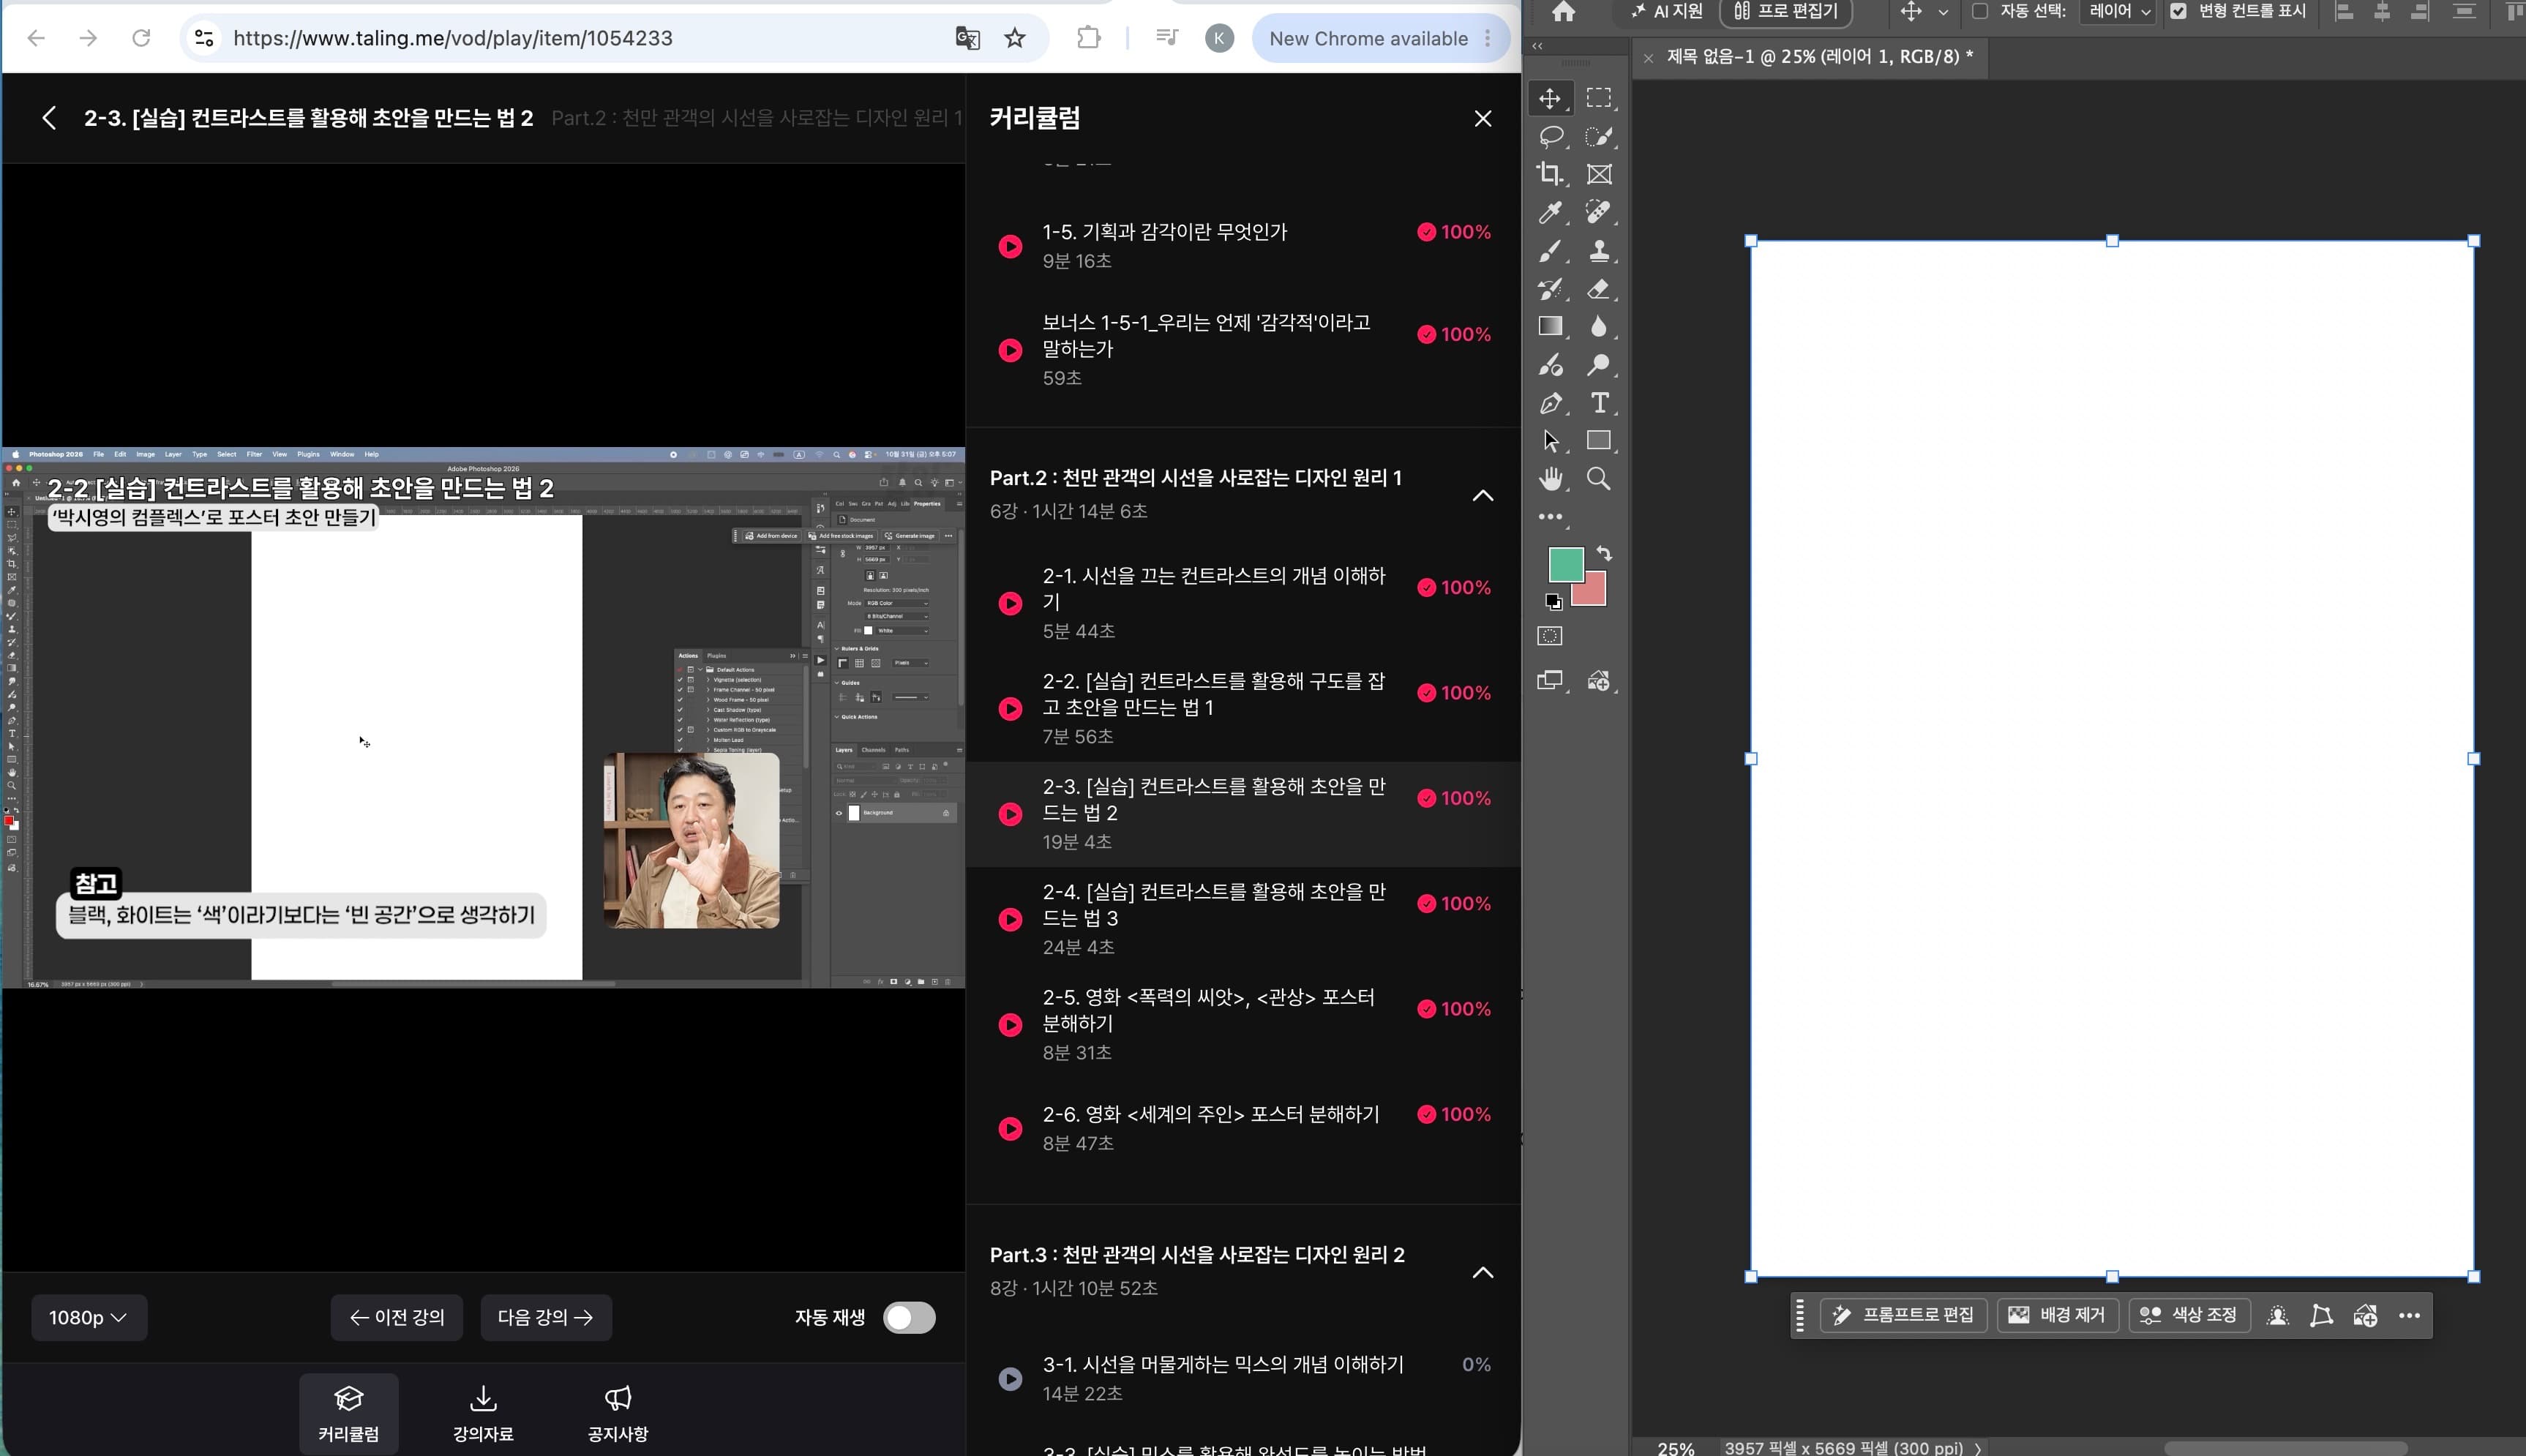Open the move tool preset dropdown arrow
Image resolution: width=2526 pixels, height=1456 pixels.
pos(1943,12)
